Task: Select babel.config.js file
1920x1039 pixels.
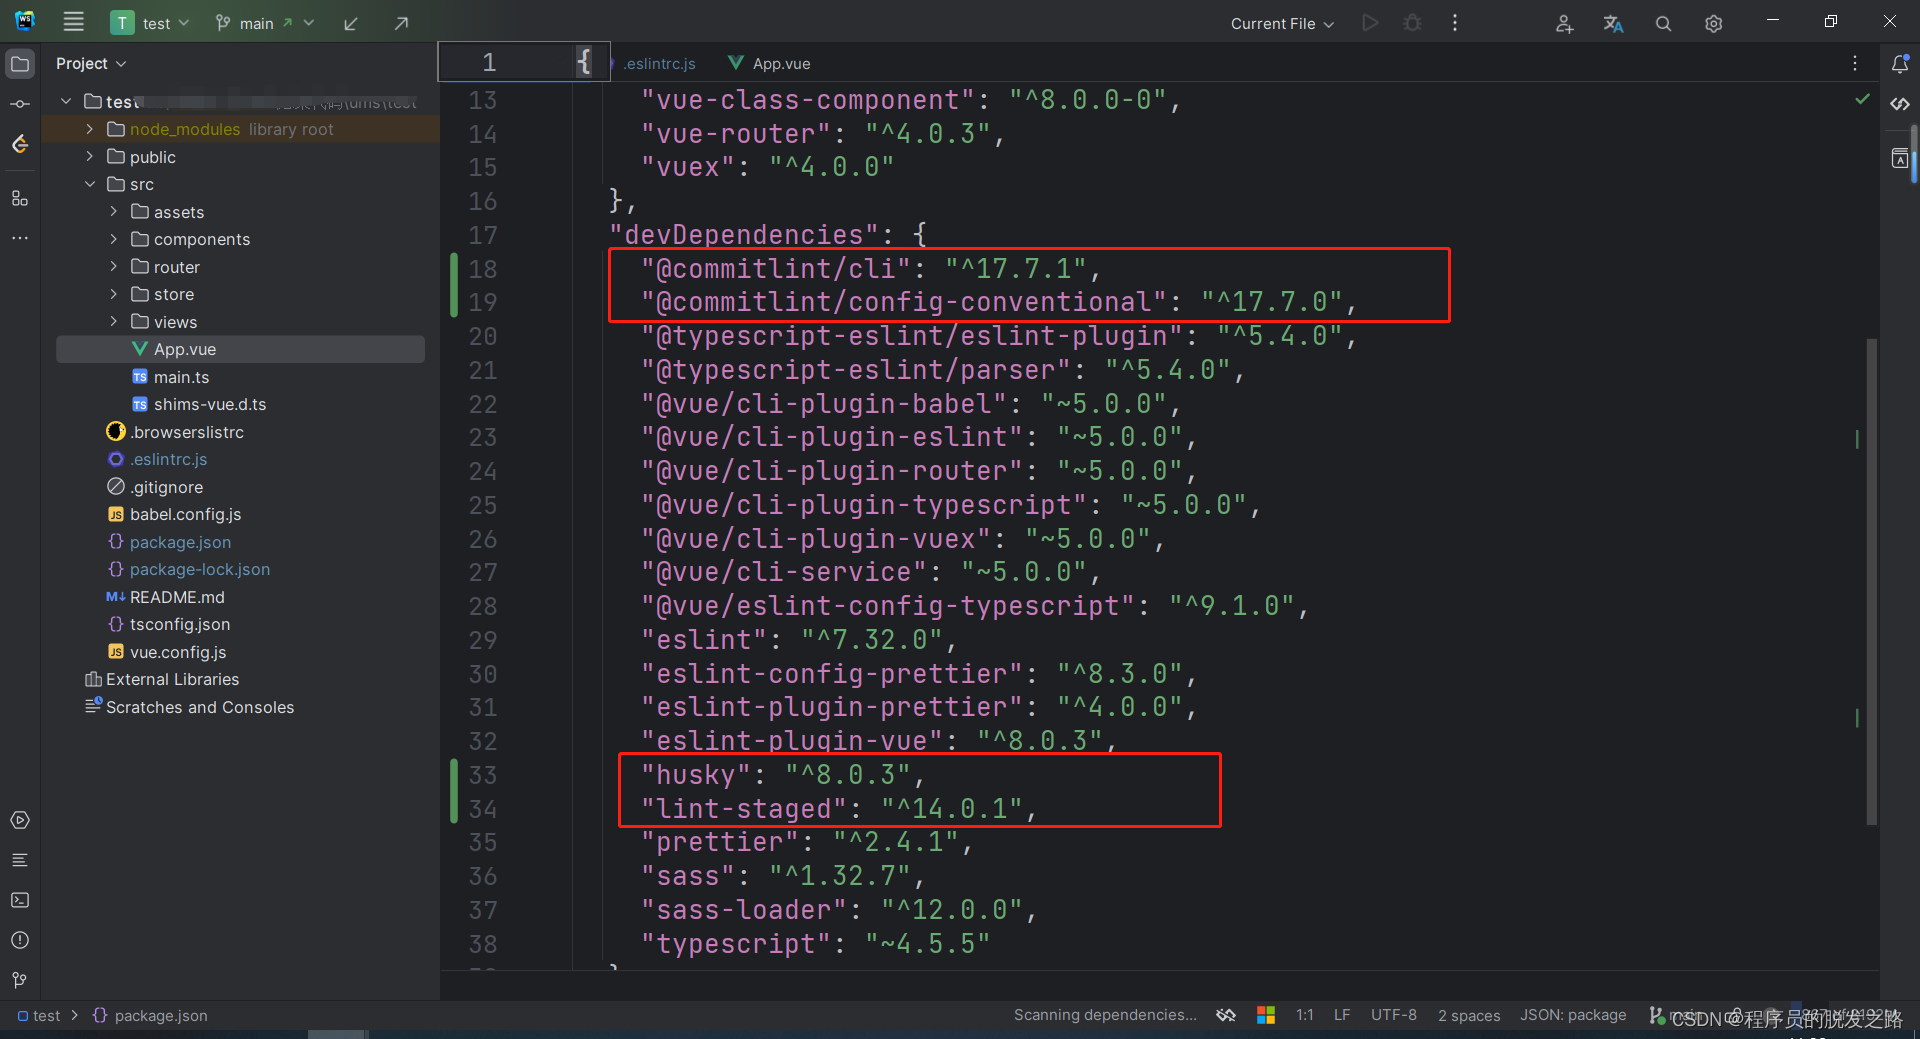Action: [185, 514]
